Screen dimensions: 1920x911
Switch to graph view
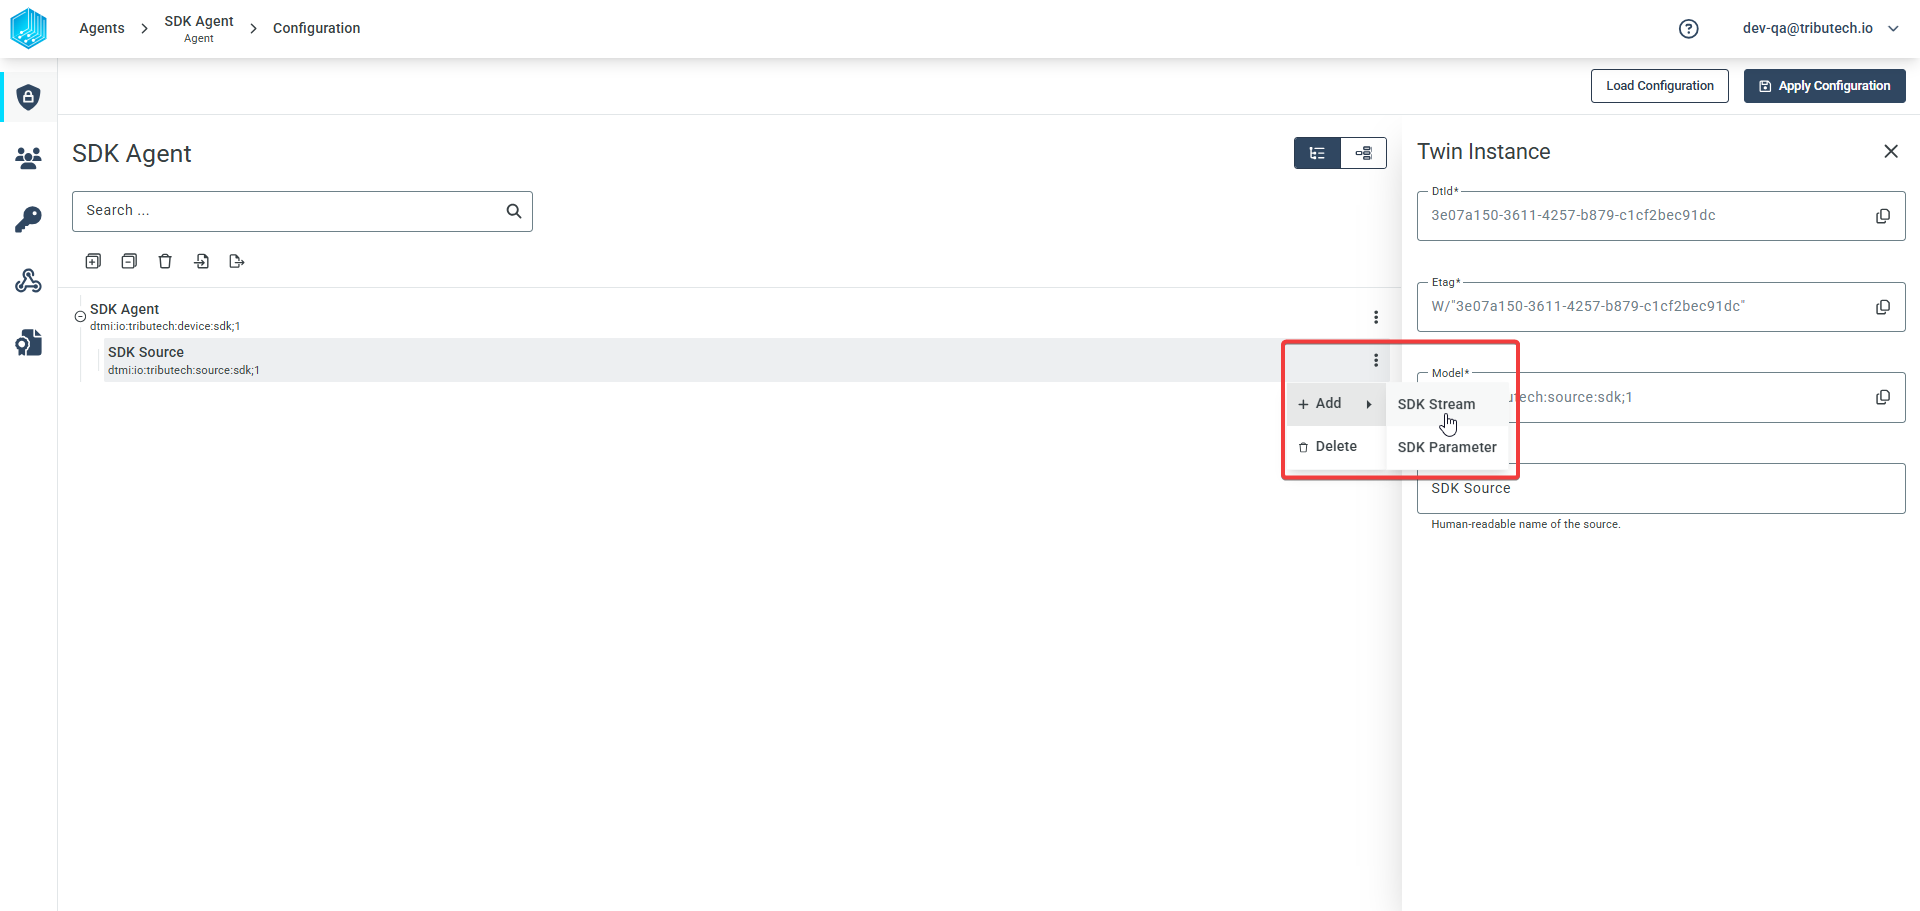click(x=1363, y=153)
